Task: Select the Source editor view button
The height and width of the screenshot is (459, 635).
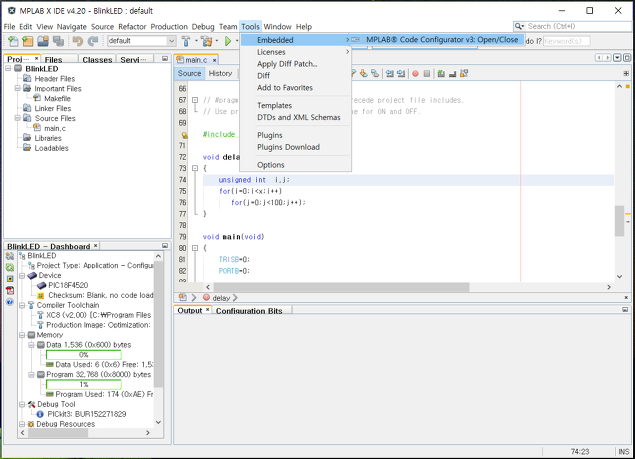Action: [x=189, y=73]
